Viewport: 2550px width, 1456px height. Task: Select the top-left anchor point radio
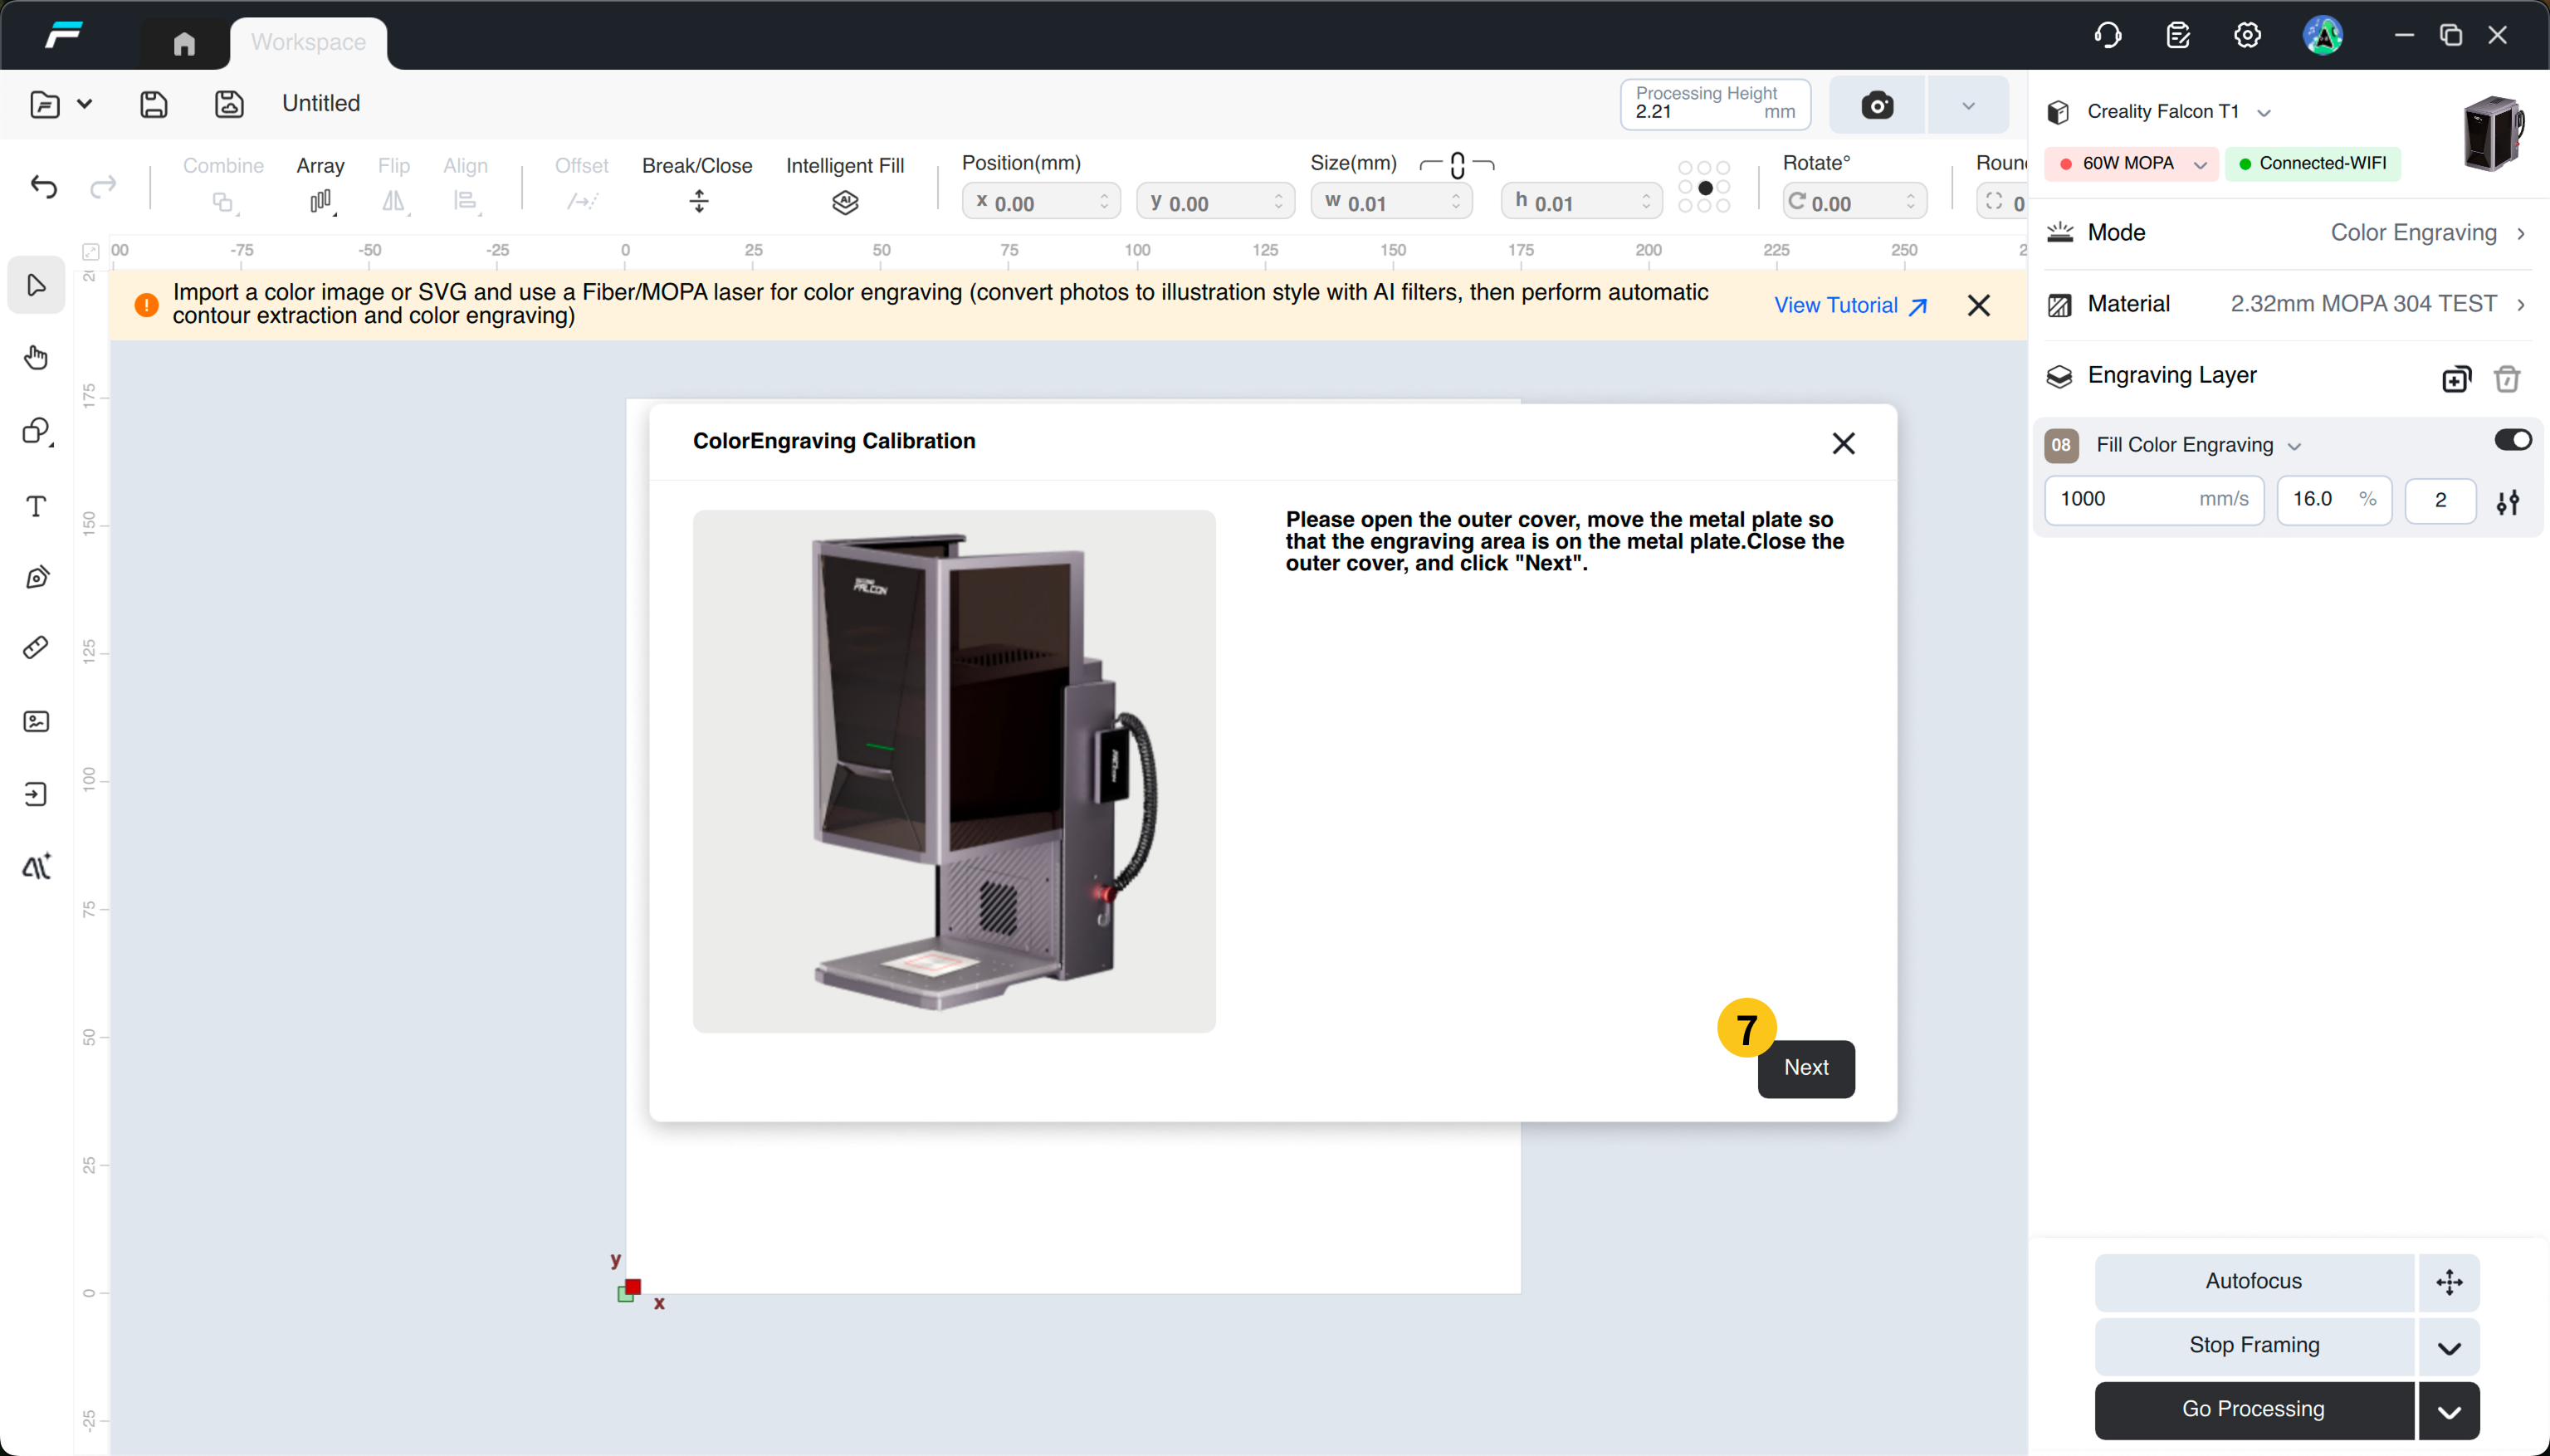click(x=1686, y=168)
